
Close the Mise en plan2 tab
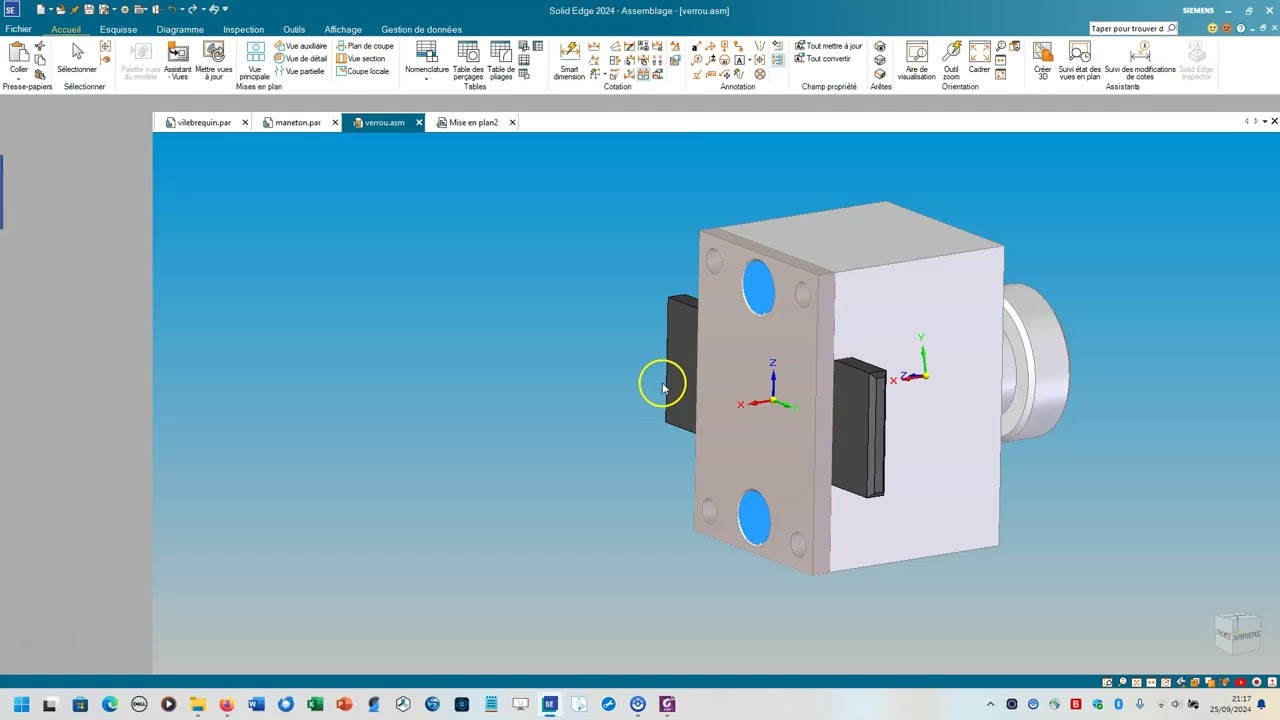tap(512, 122)
